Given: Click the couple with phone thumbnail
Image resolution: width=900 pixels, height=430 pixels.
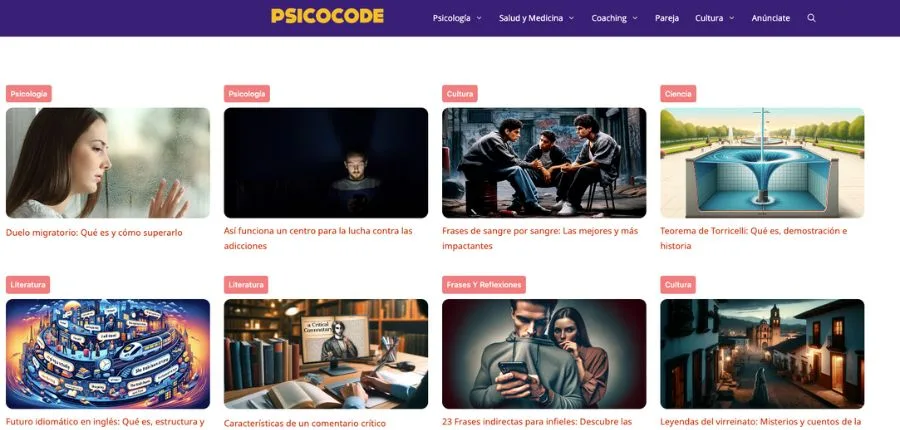Looking at the screenshot, I should 544,354.
